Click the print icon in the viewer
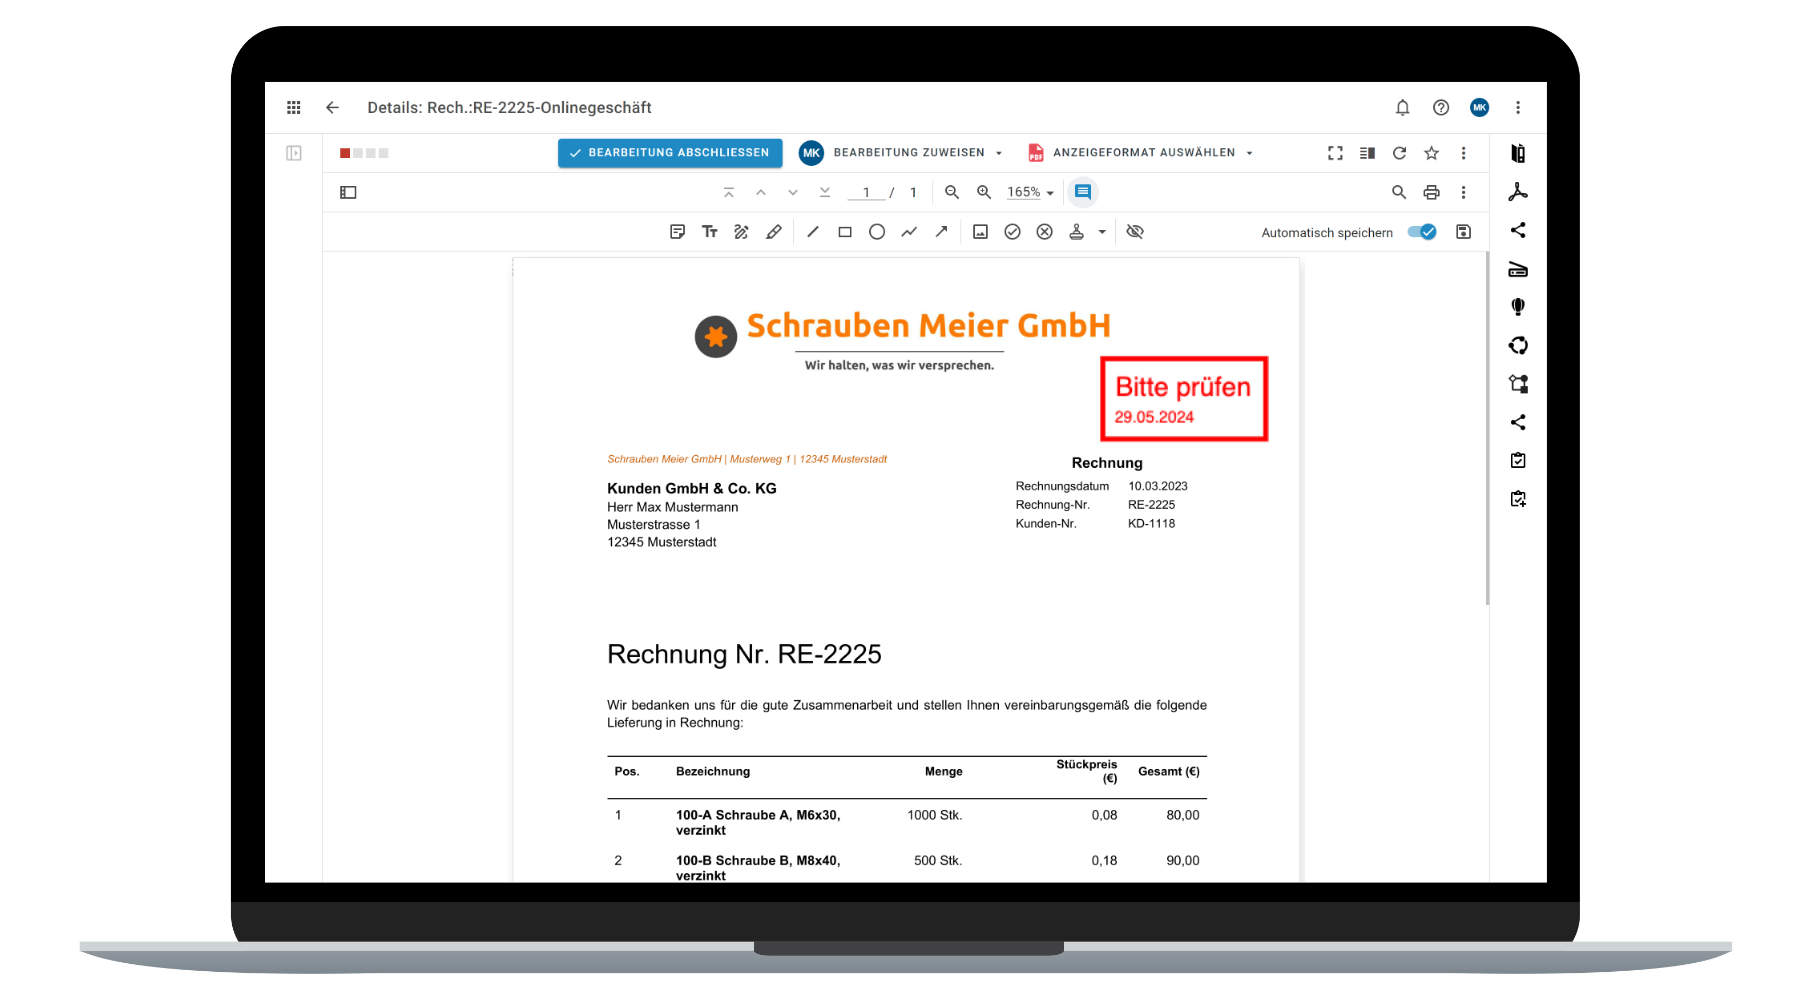Image resolution: width=1800 pixels, height=1000 pixels. (x=1430, y=192)
